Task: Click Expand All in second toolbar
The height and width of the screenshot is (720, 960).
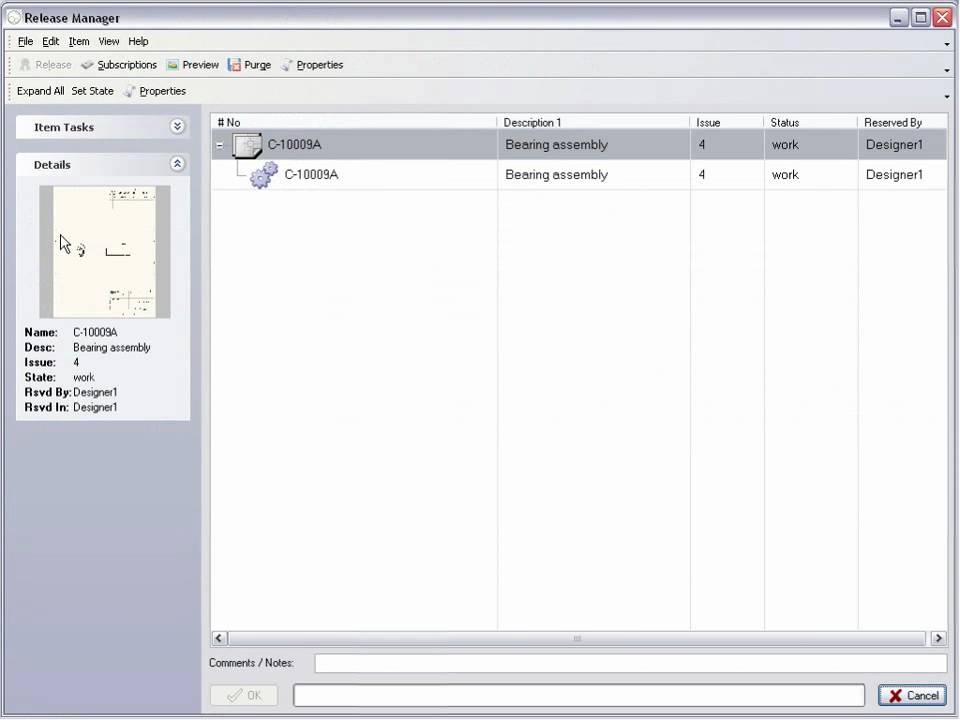Action: [x=40, y=91]
